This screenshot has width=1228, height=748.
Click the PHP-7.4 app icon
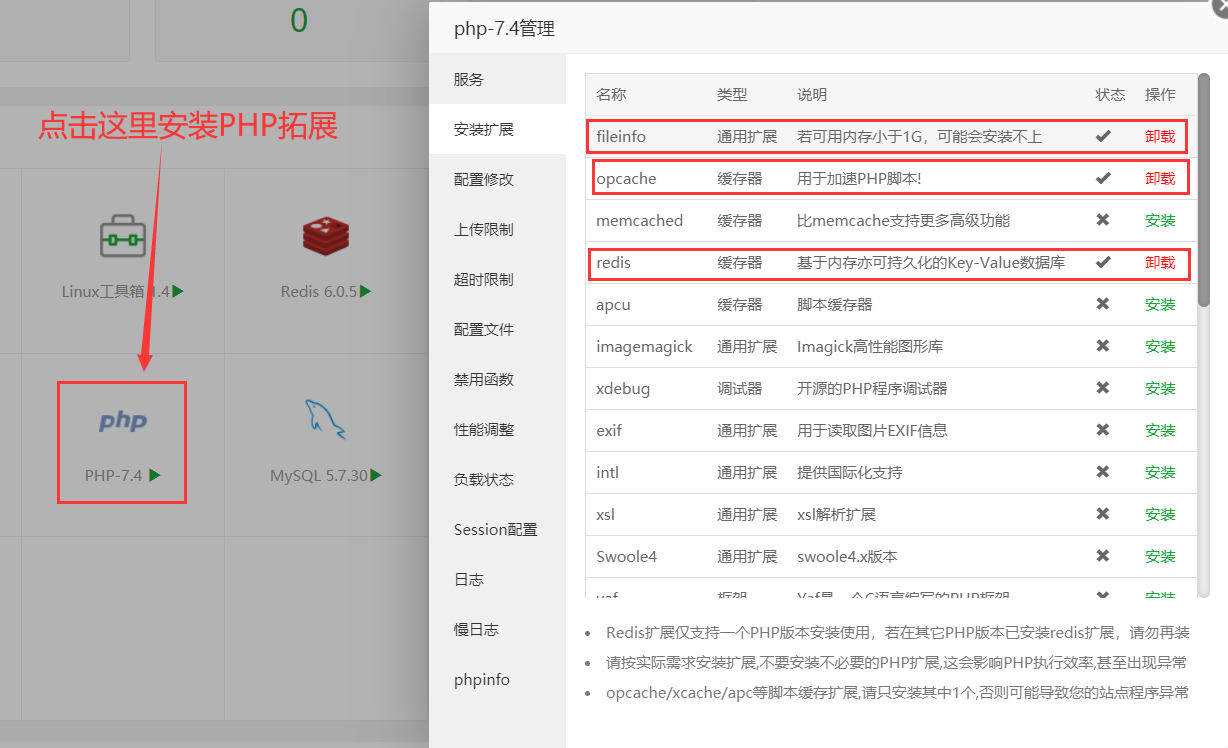pos(123,422)
